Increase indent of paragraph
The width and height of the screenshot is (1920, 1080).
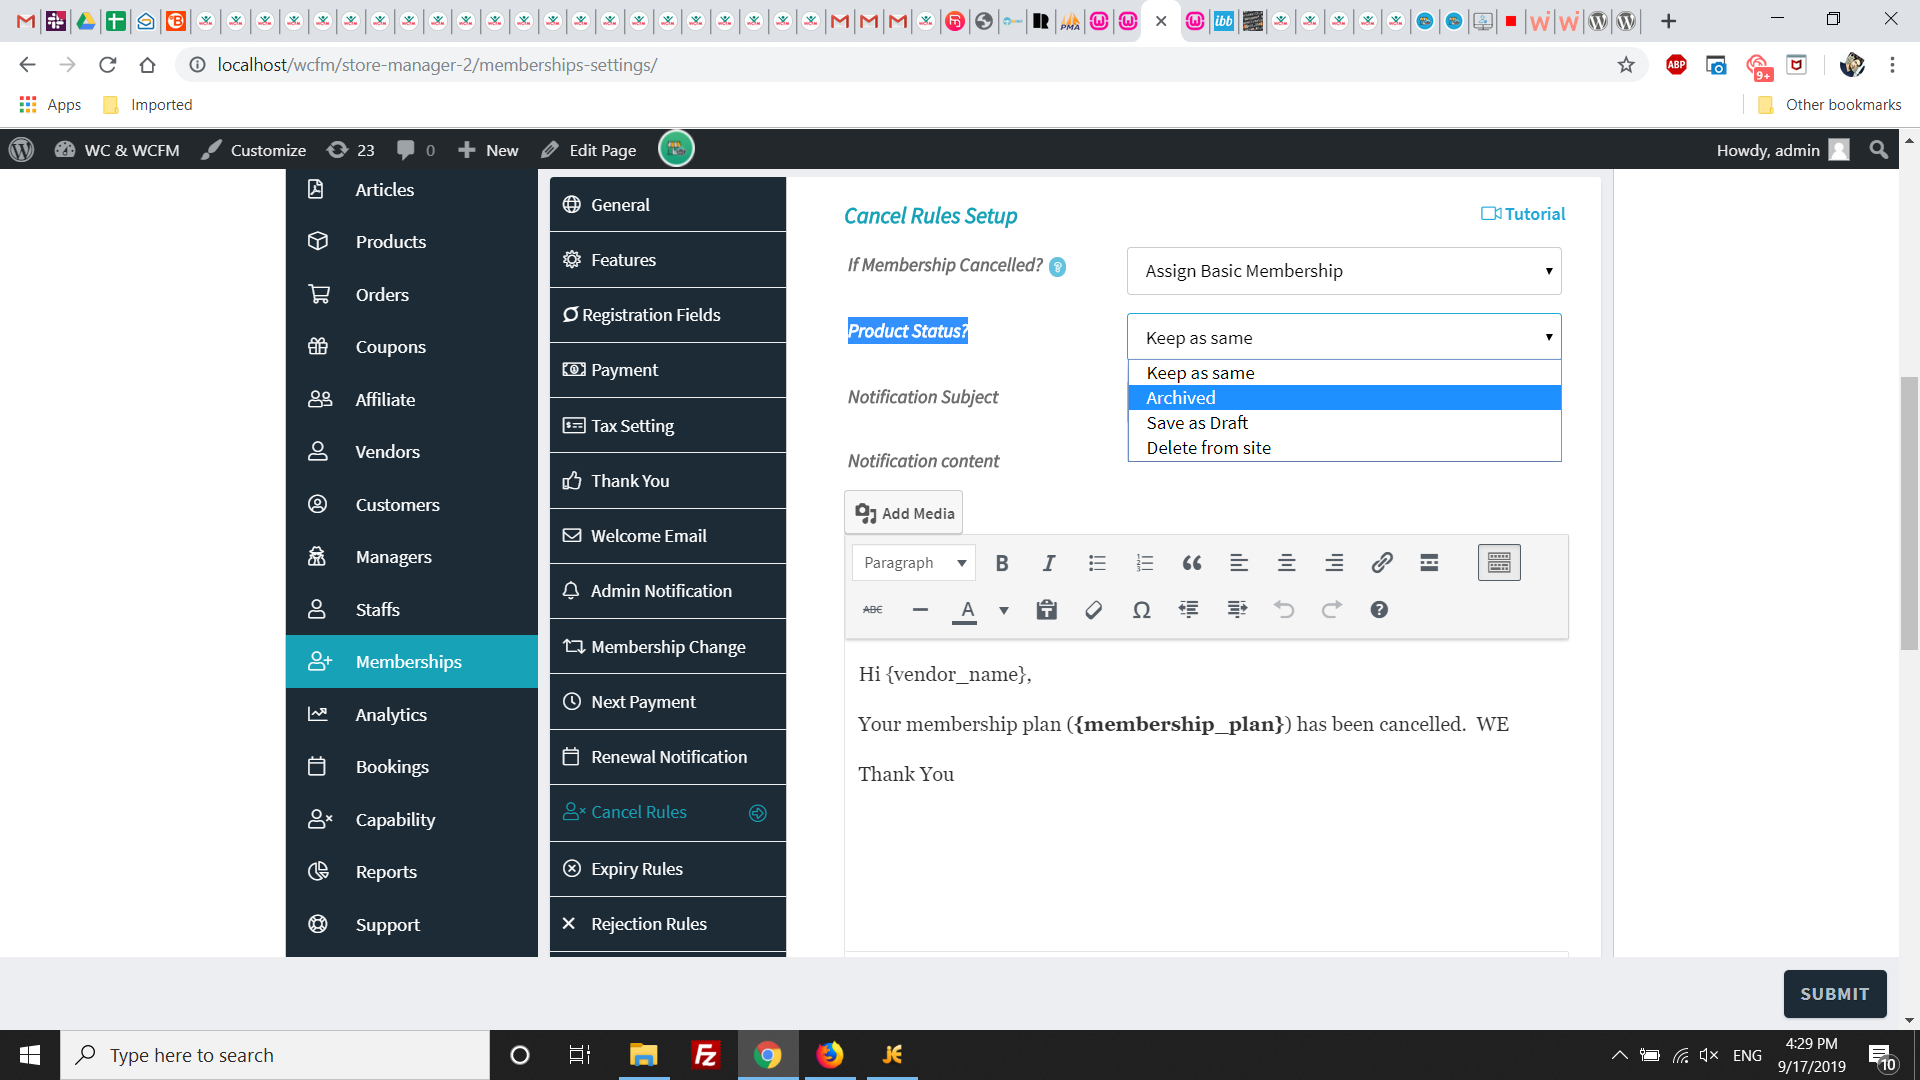point(1237,610)
